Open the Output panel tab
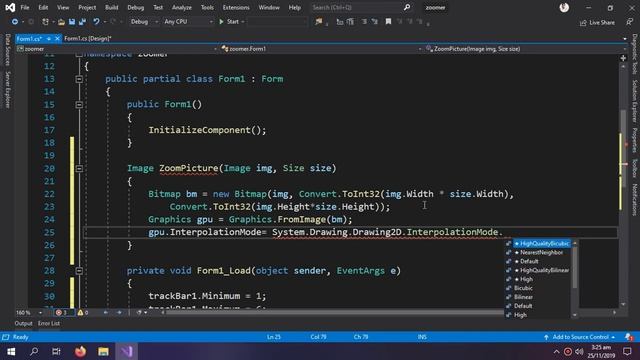Screen dimensions: 640x360 pos(23,323)
